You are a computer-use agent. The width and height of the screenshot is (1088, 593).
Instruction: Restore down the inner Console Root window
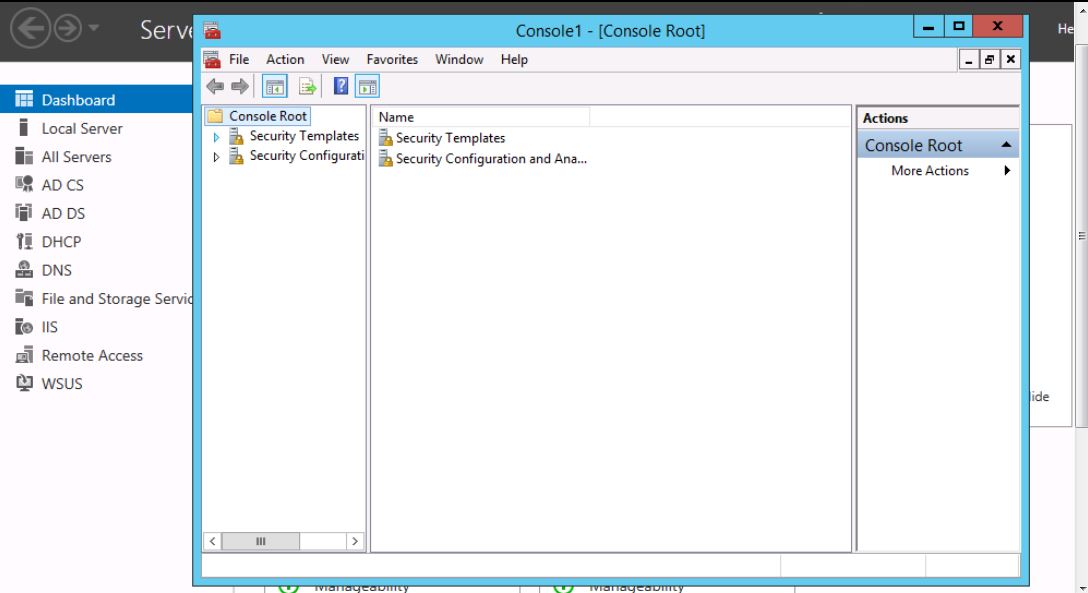(x=989, y=60)
